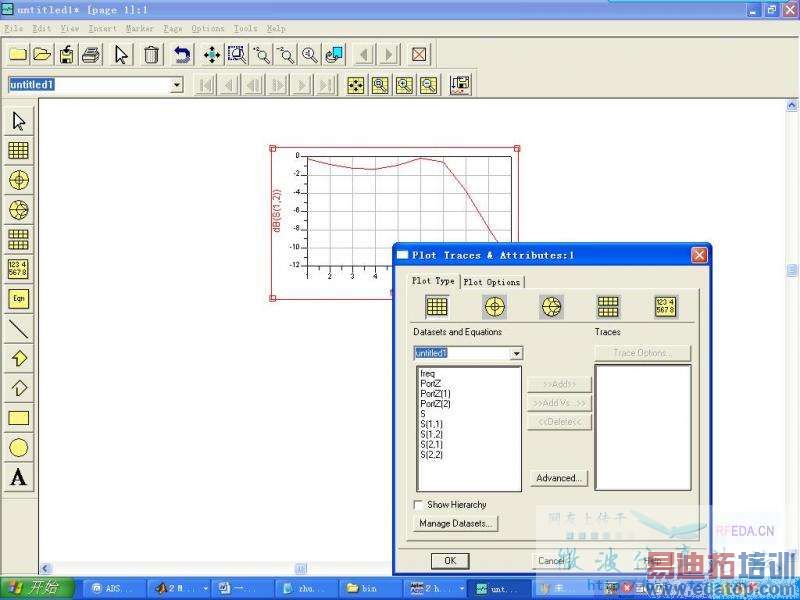The width and height of the screenshot is (800, 600).
Task: Select the yellow circle shape tool
Action: click(x=19, y=447)
